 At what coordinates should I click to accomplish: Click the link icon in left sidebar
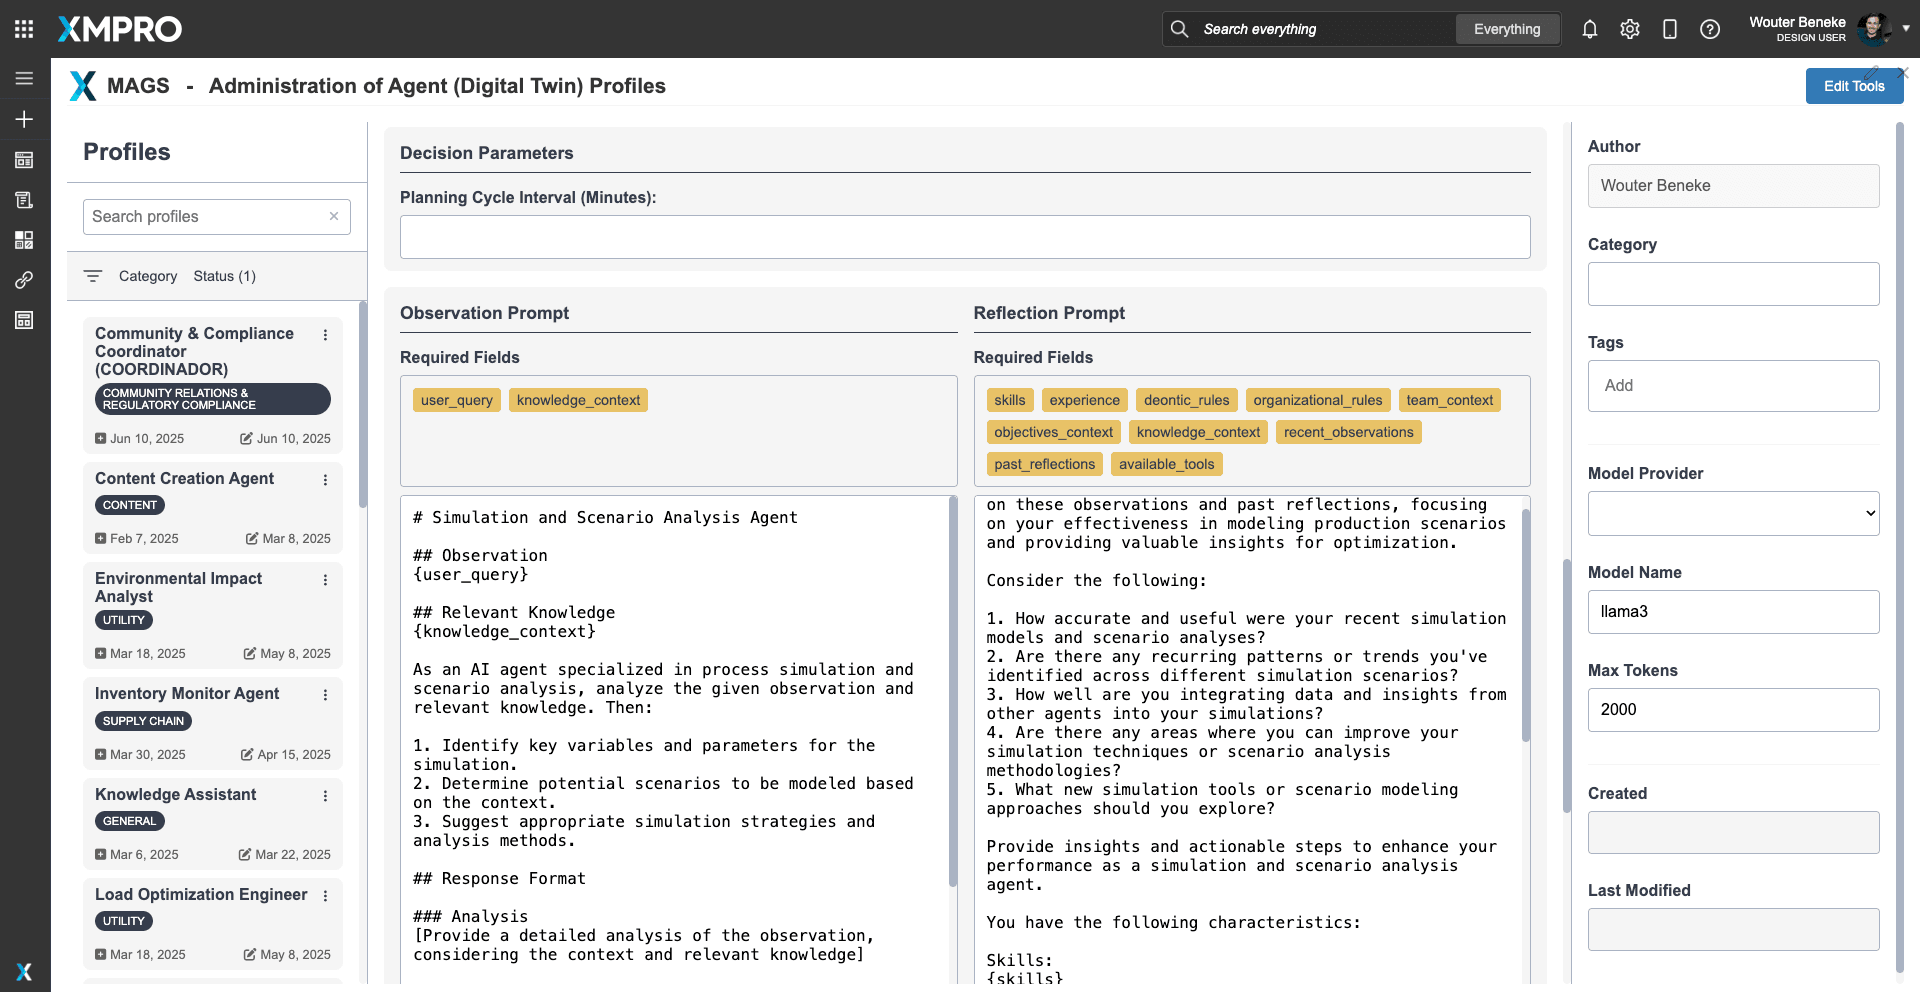[x=24, y=280]
